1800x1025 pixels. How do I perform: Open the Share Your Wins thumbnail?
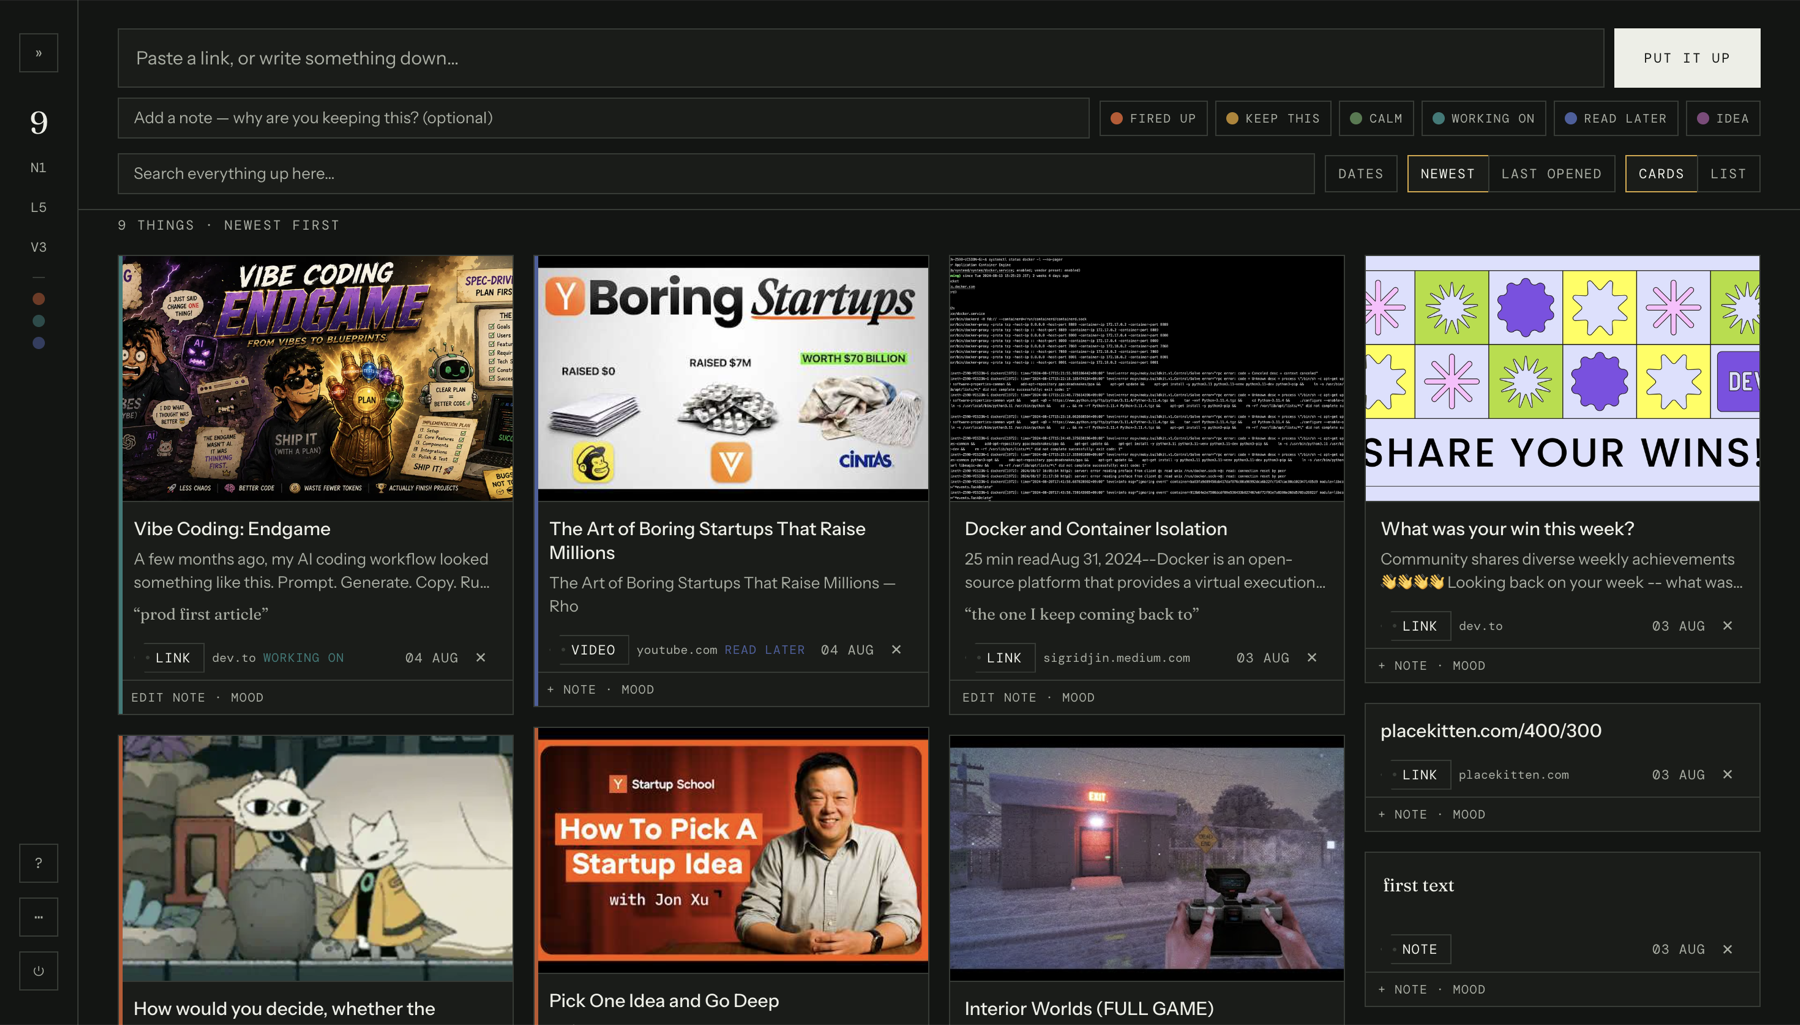point(1562,378)
